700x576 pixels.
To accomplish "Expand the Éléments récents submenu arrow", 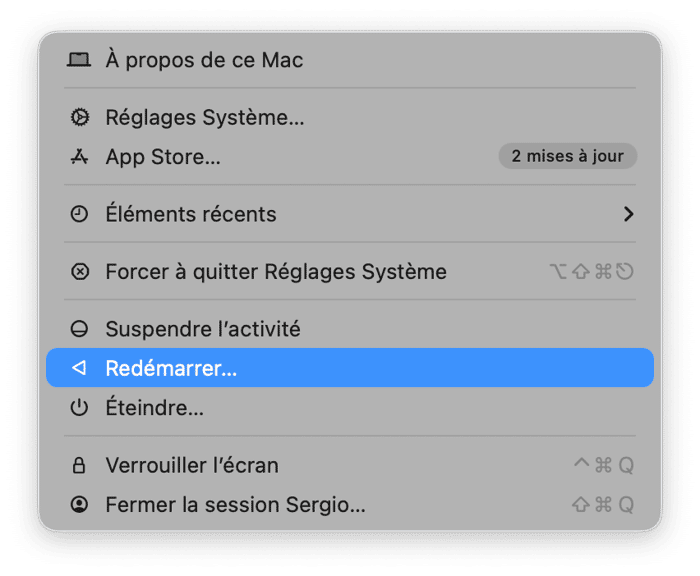I will coord(628,214).
